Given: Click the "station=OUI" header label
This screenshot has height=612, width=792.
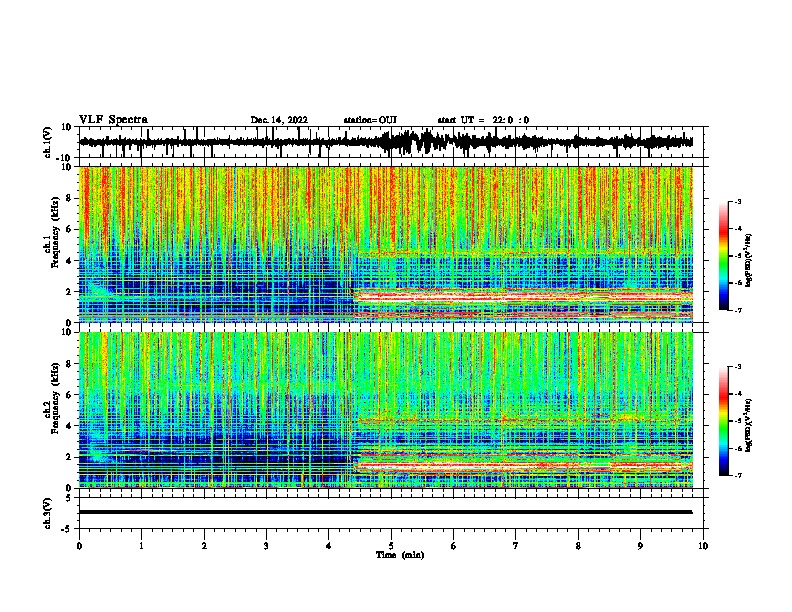Looking at the screenshot, I should point(370,120).
